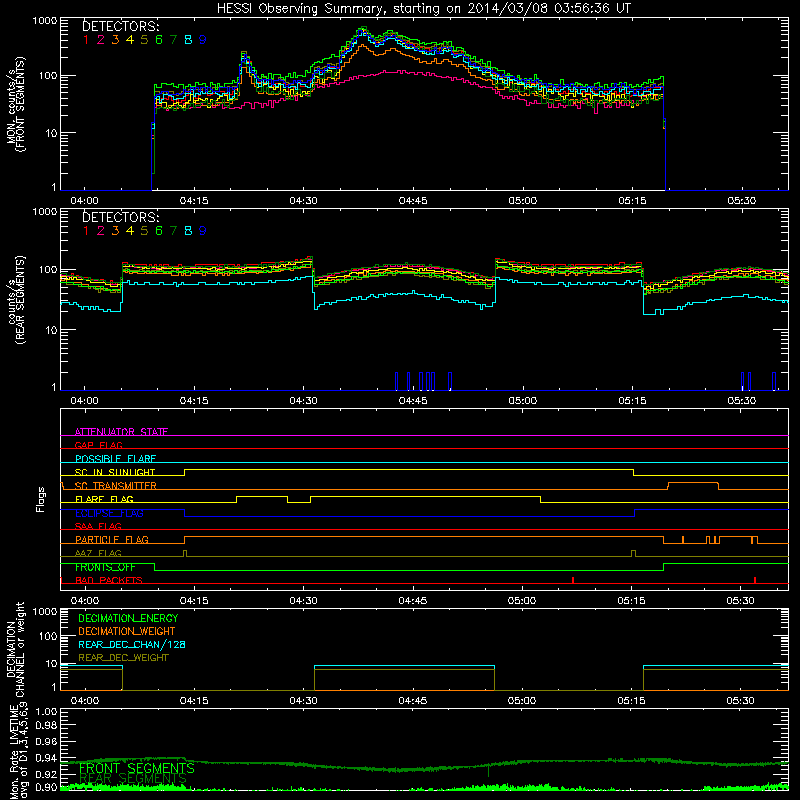Click the ECLIPSE_FLAG label
Screen dimensions: 800x800
click(x=109, y=513)
